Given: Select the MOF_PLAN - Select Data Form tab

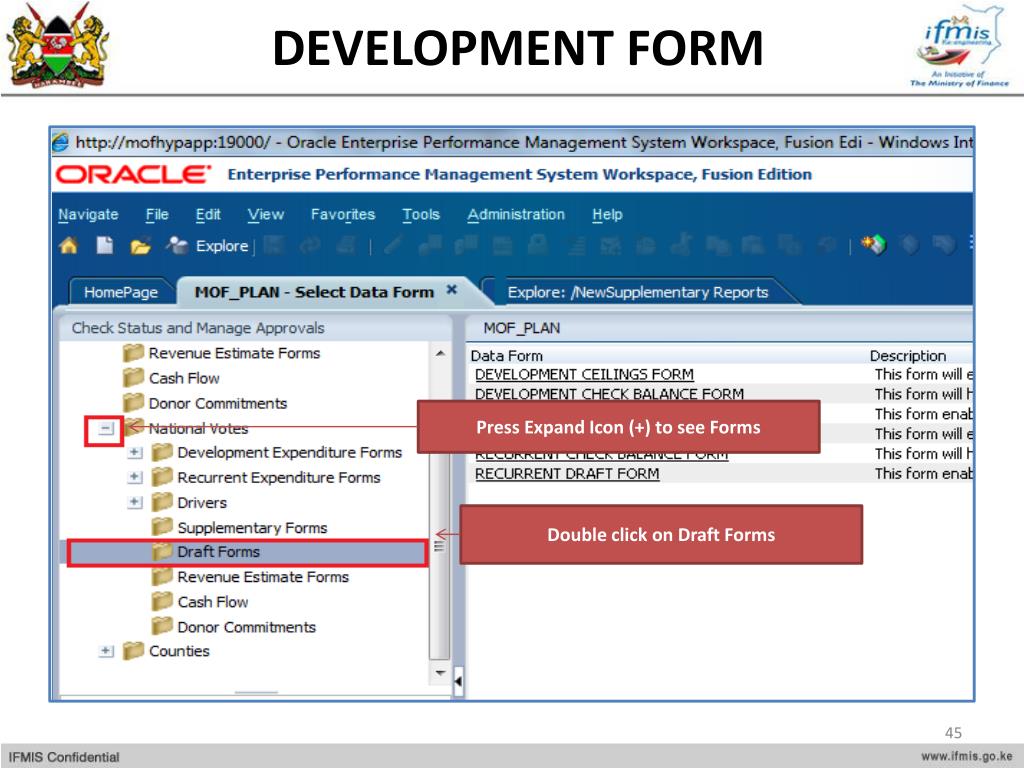Looking at the screenshot, I should pos(314,292).
